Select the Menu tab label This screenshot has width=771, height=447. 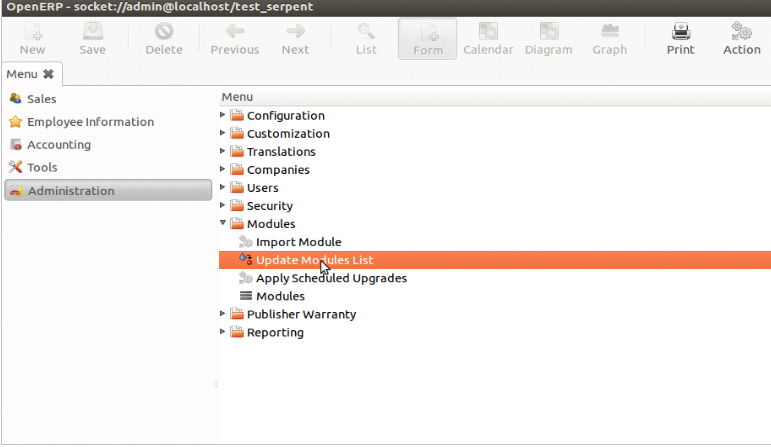[x=22, y=74]
